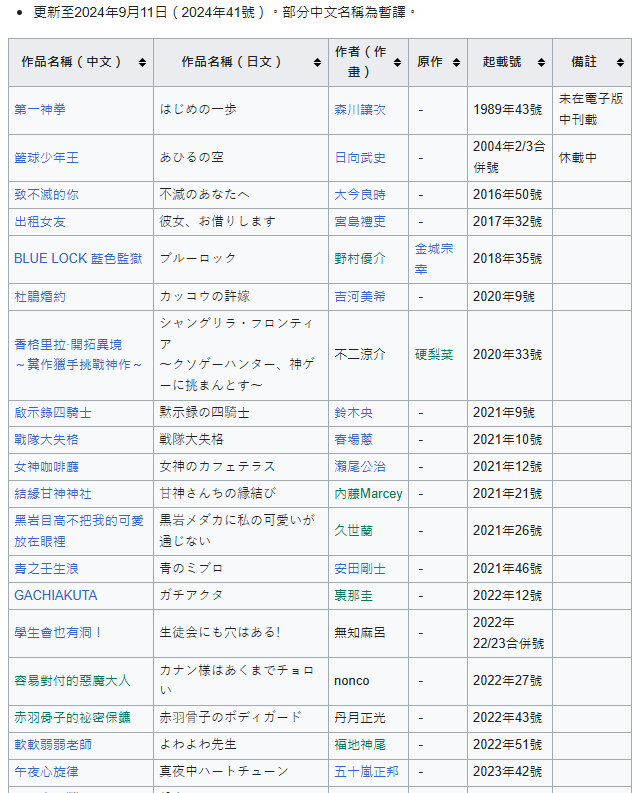Open author 福地神尾 page
Viewport: 635px width, 793px height.
point(360,745)
